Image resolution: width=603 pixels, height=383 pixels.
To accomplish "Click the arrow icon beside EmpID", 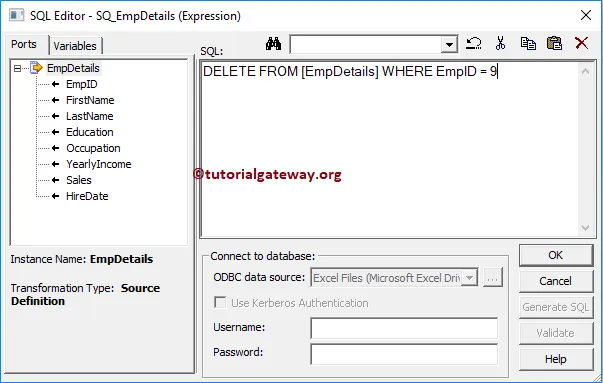I will [55, 84].
